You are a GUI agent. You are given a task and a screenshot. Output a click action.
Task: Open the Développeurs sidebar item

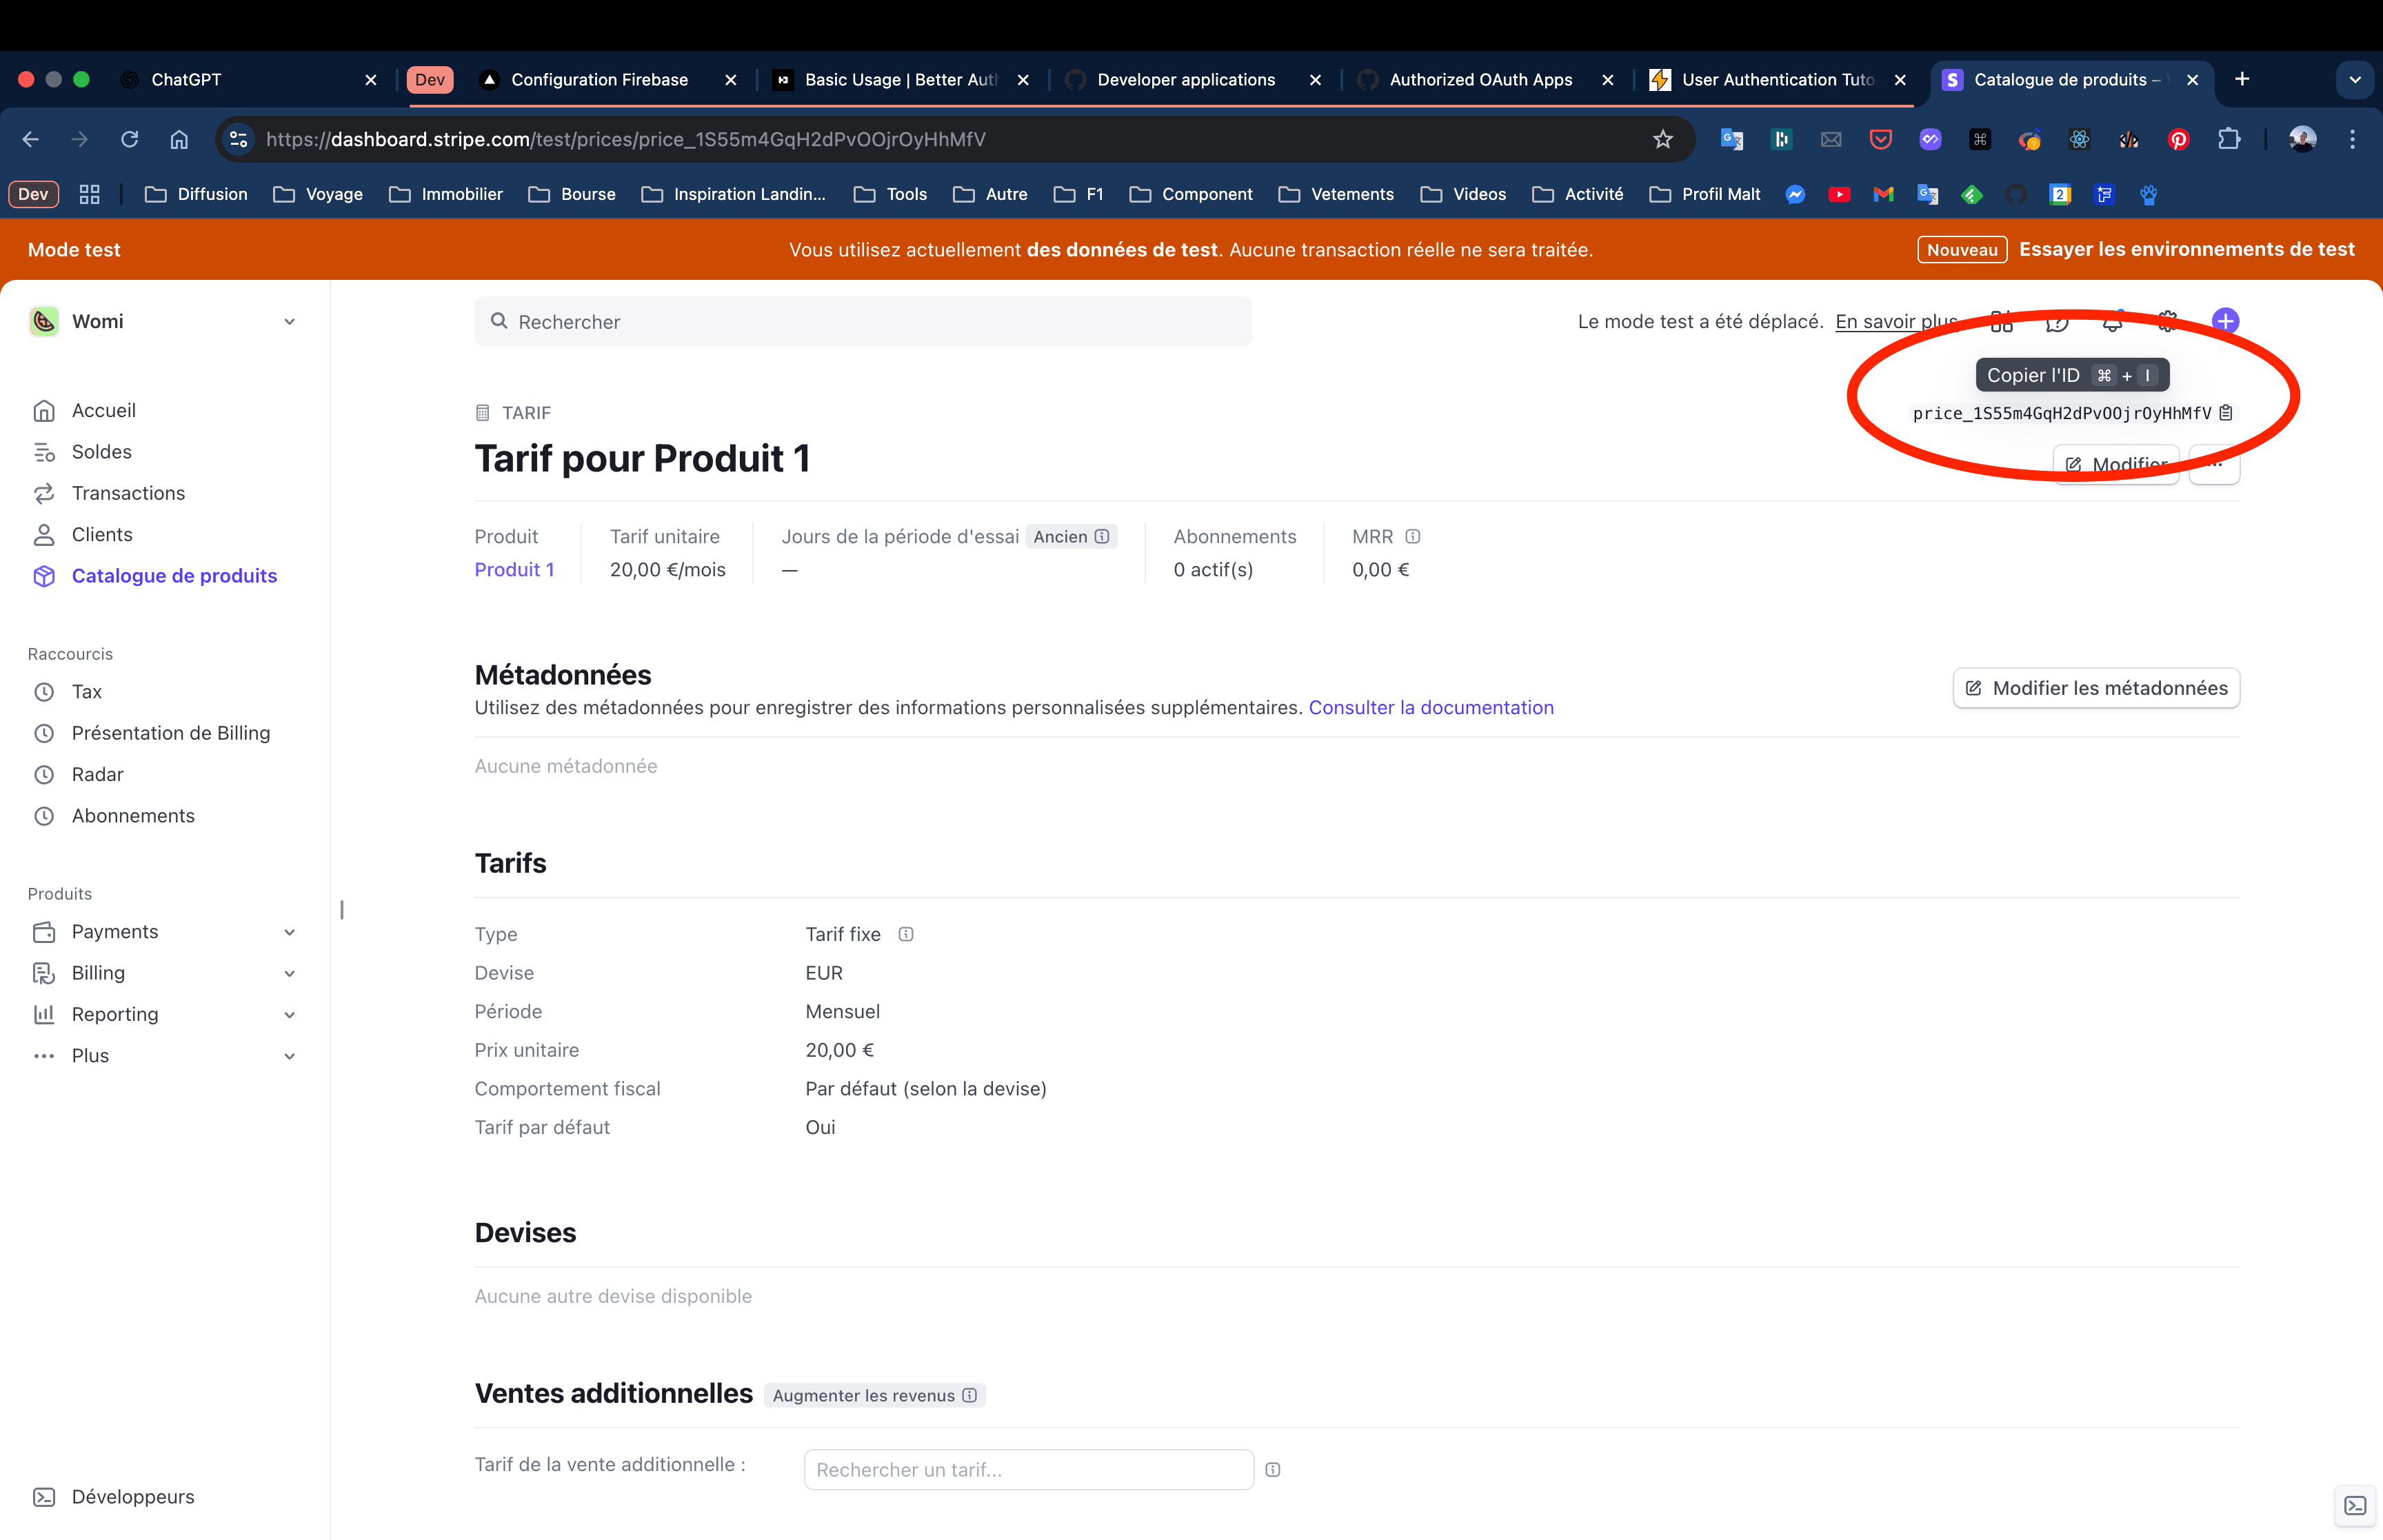coord(132,1496)
